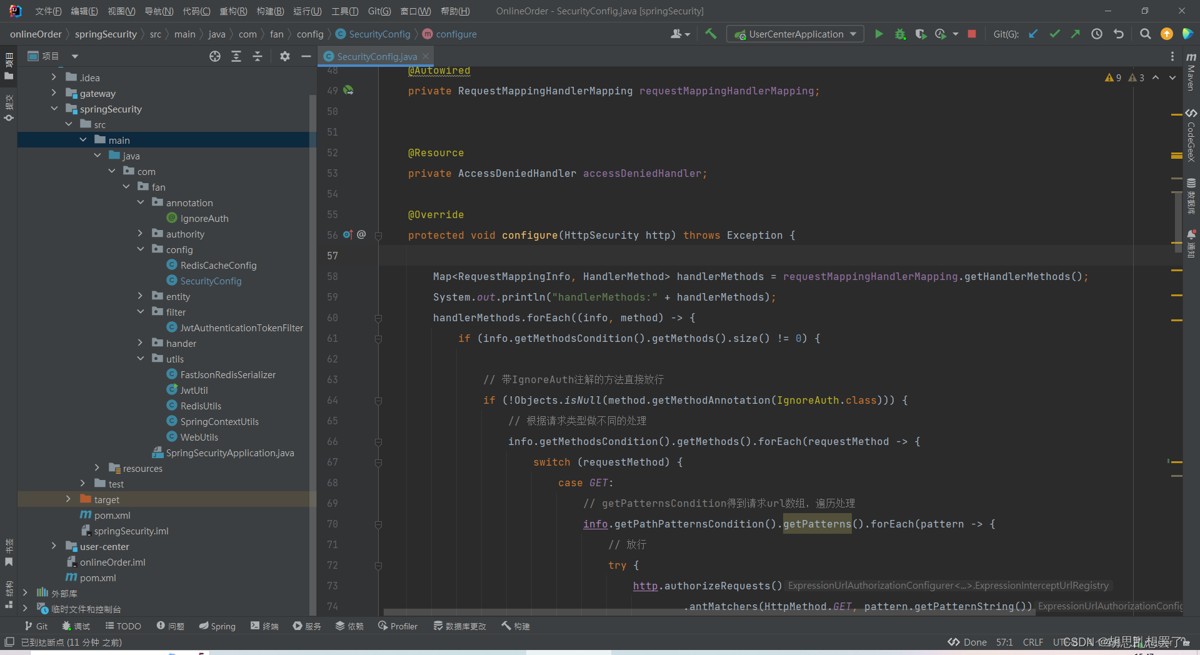Open Git history via the clock icon
1200x655 pixels.
pos(1097,34)
